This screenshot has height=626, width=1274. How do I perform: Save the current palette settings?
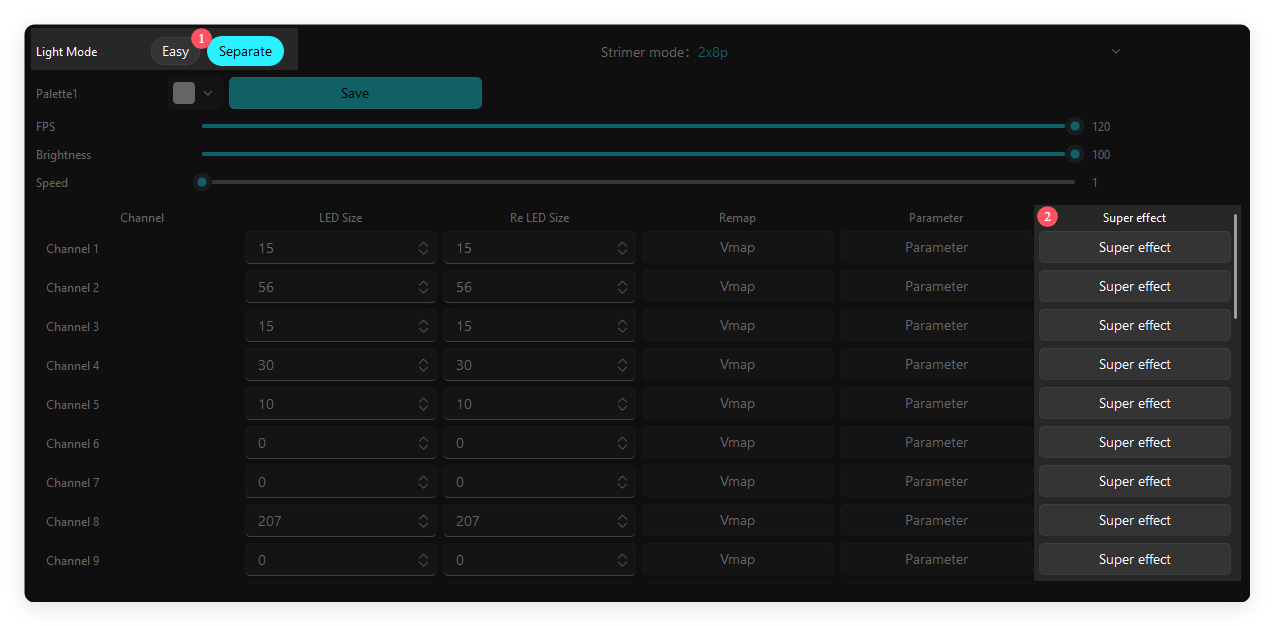tap(355, 93)
